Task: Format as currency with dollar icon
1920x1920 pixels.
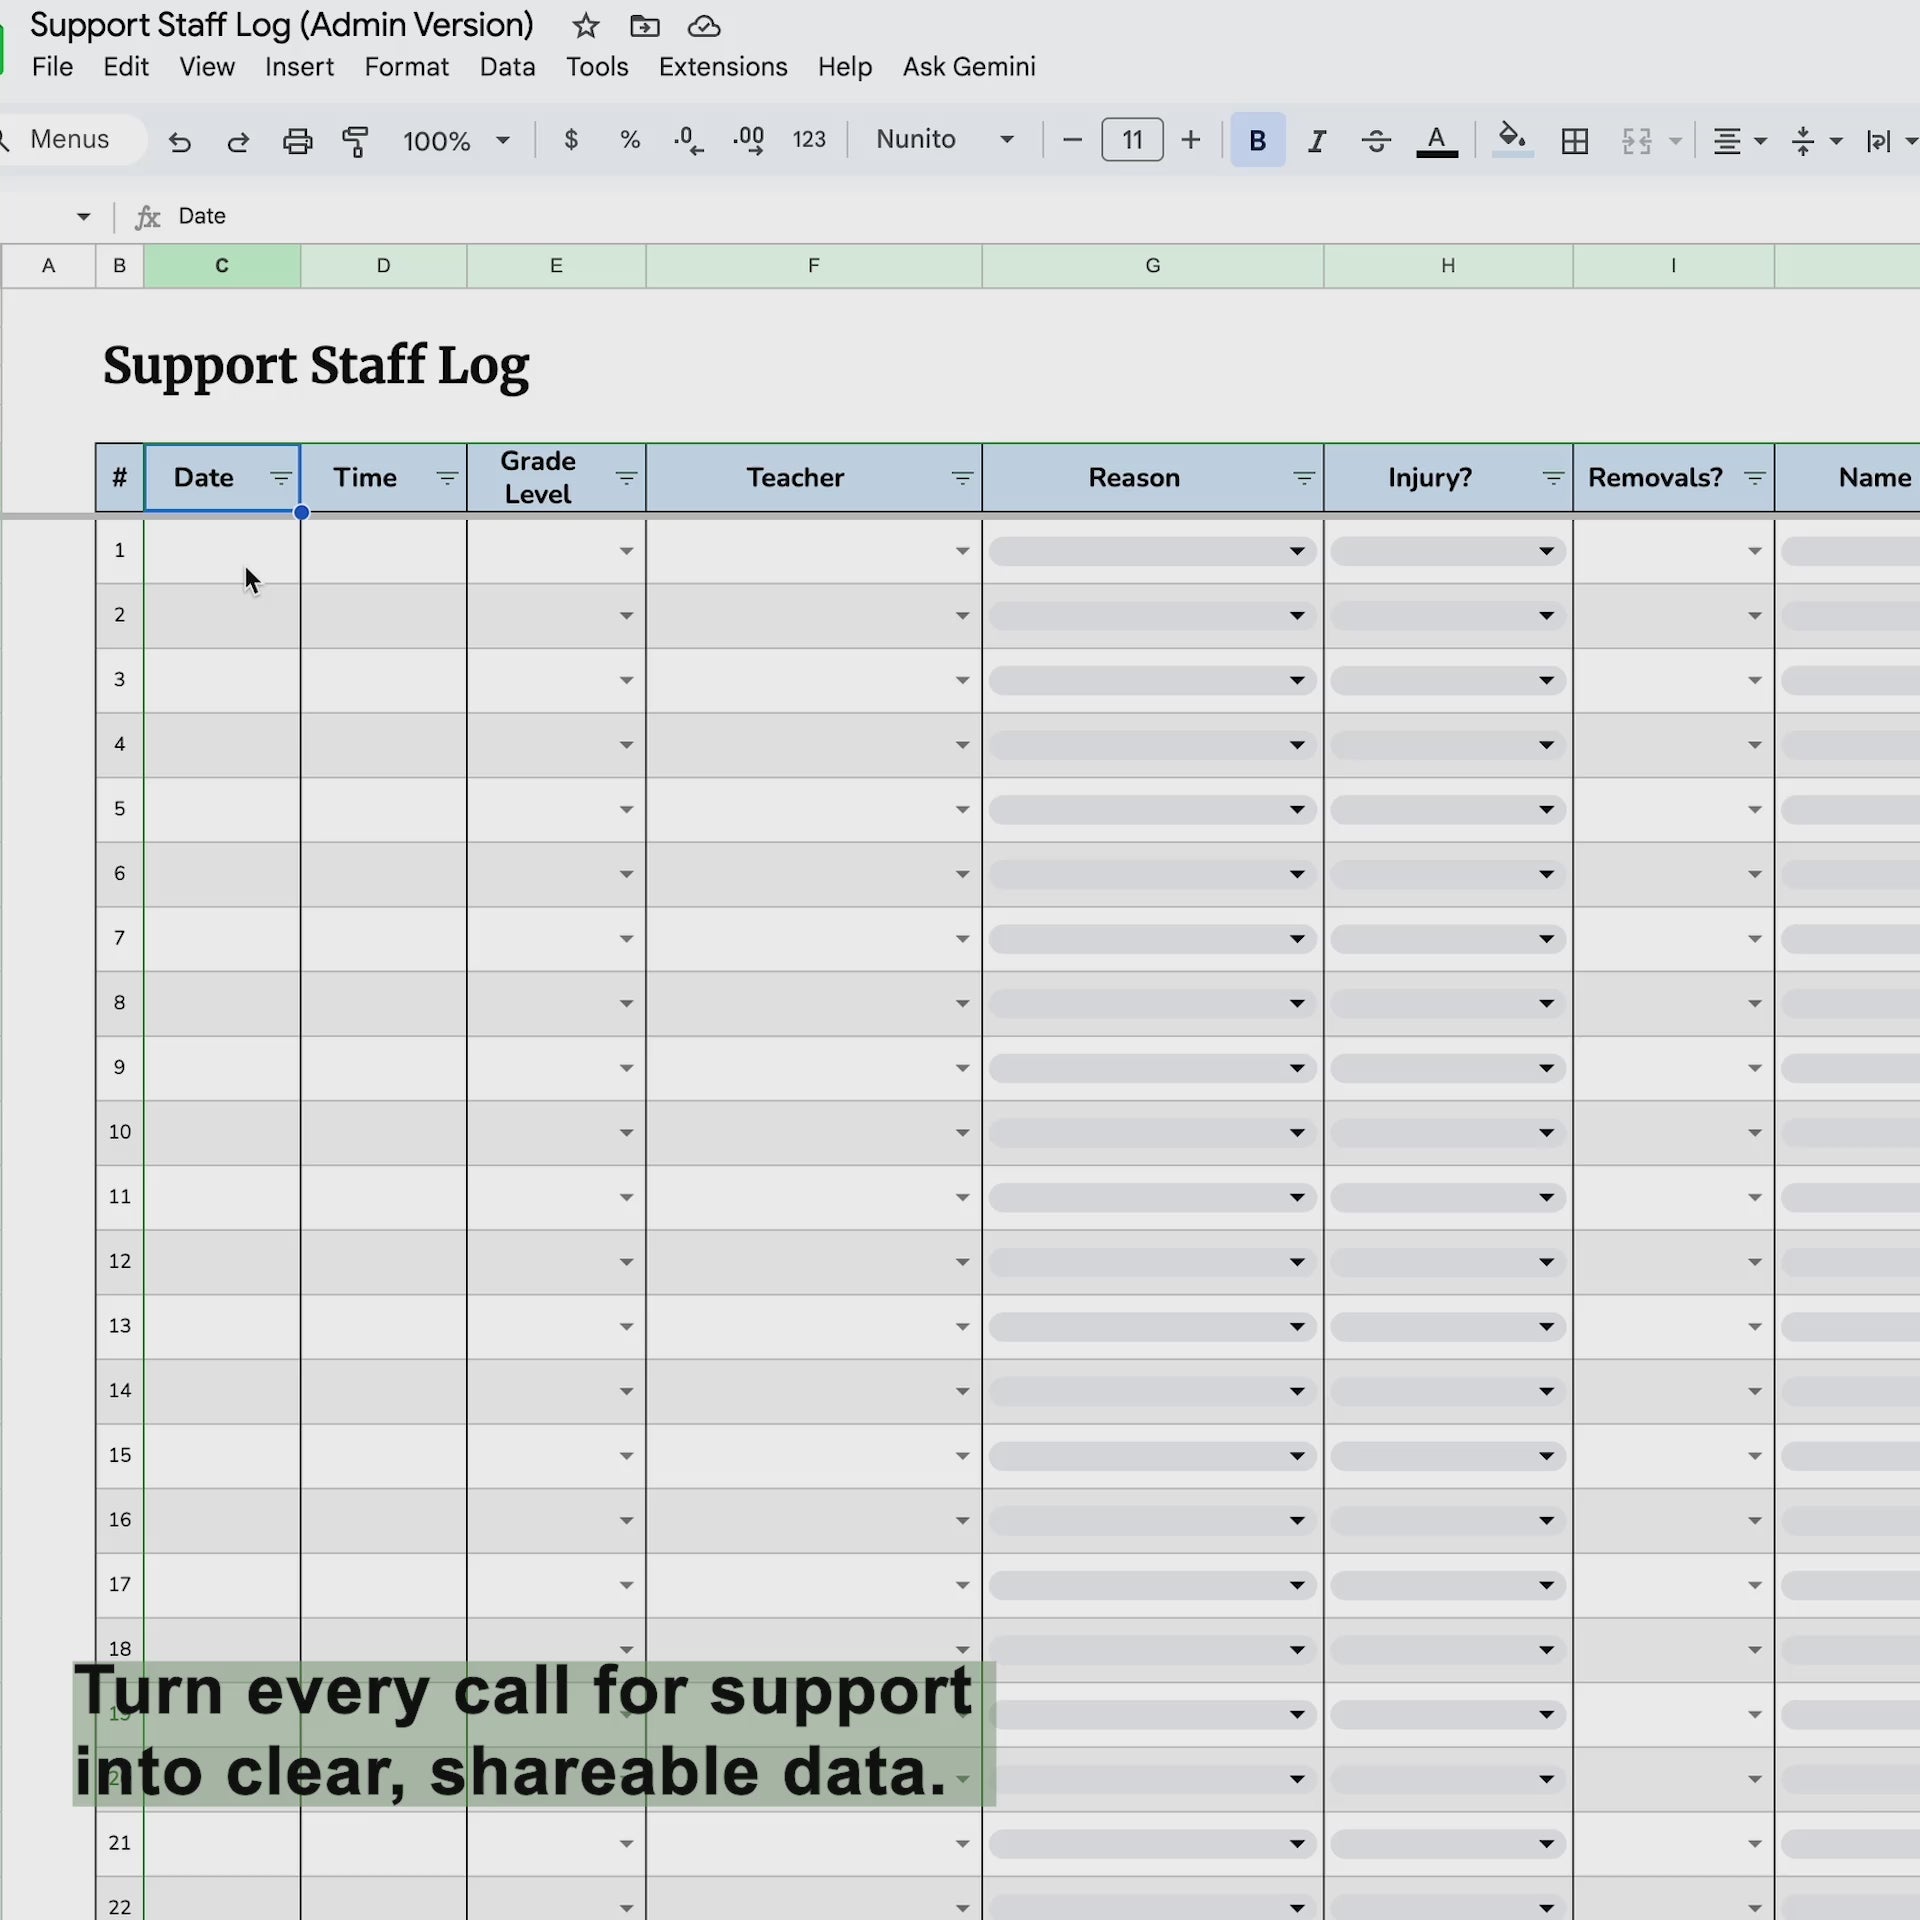Action: (x=571, y=140)
